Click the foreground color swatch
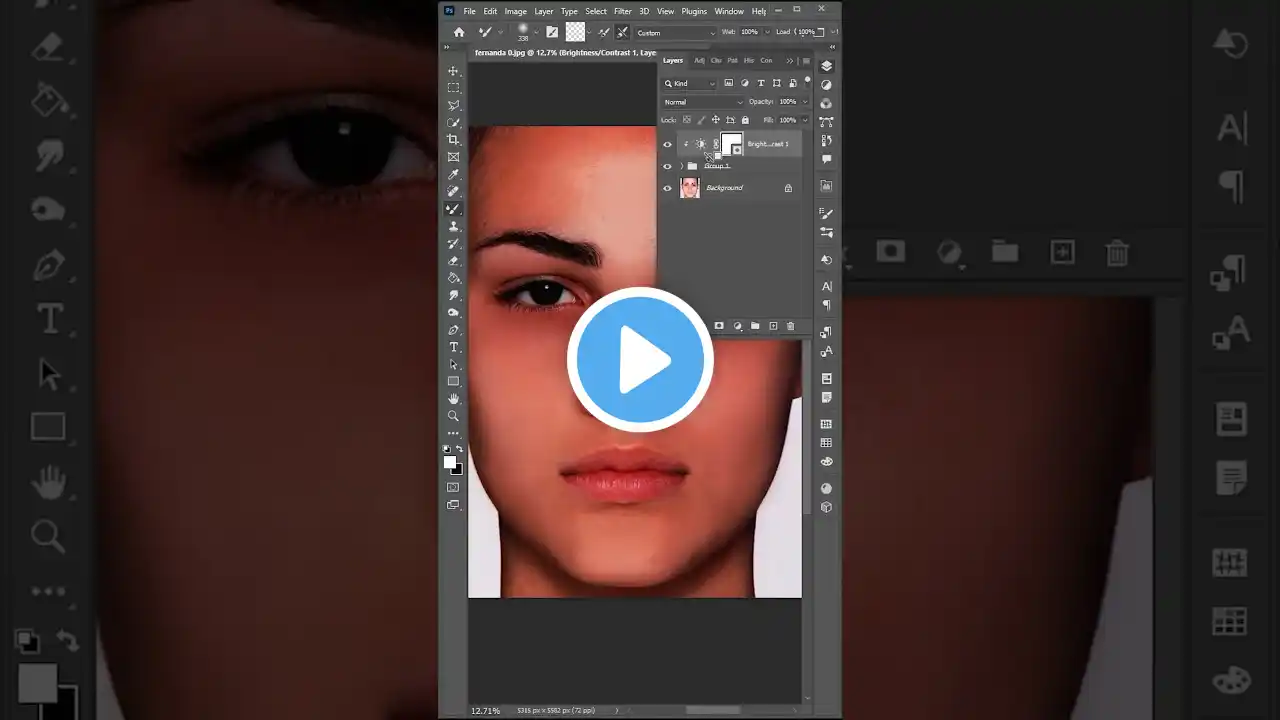The height and width of the screenshot is (720, 1280). [x=448, y=459]
